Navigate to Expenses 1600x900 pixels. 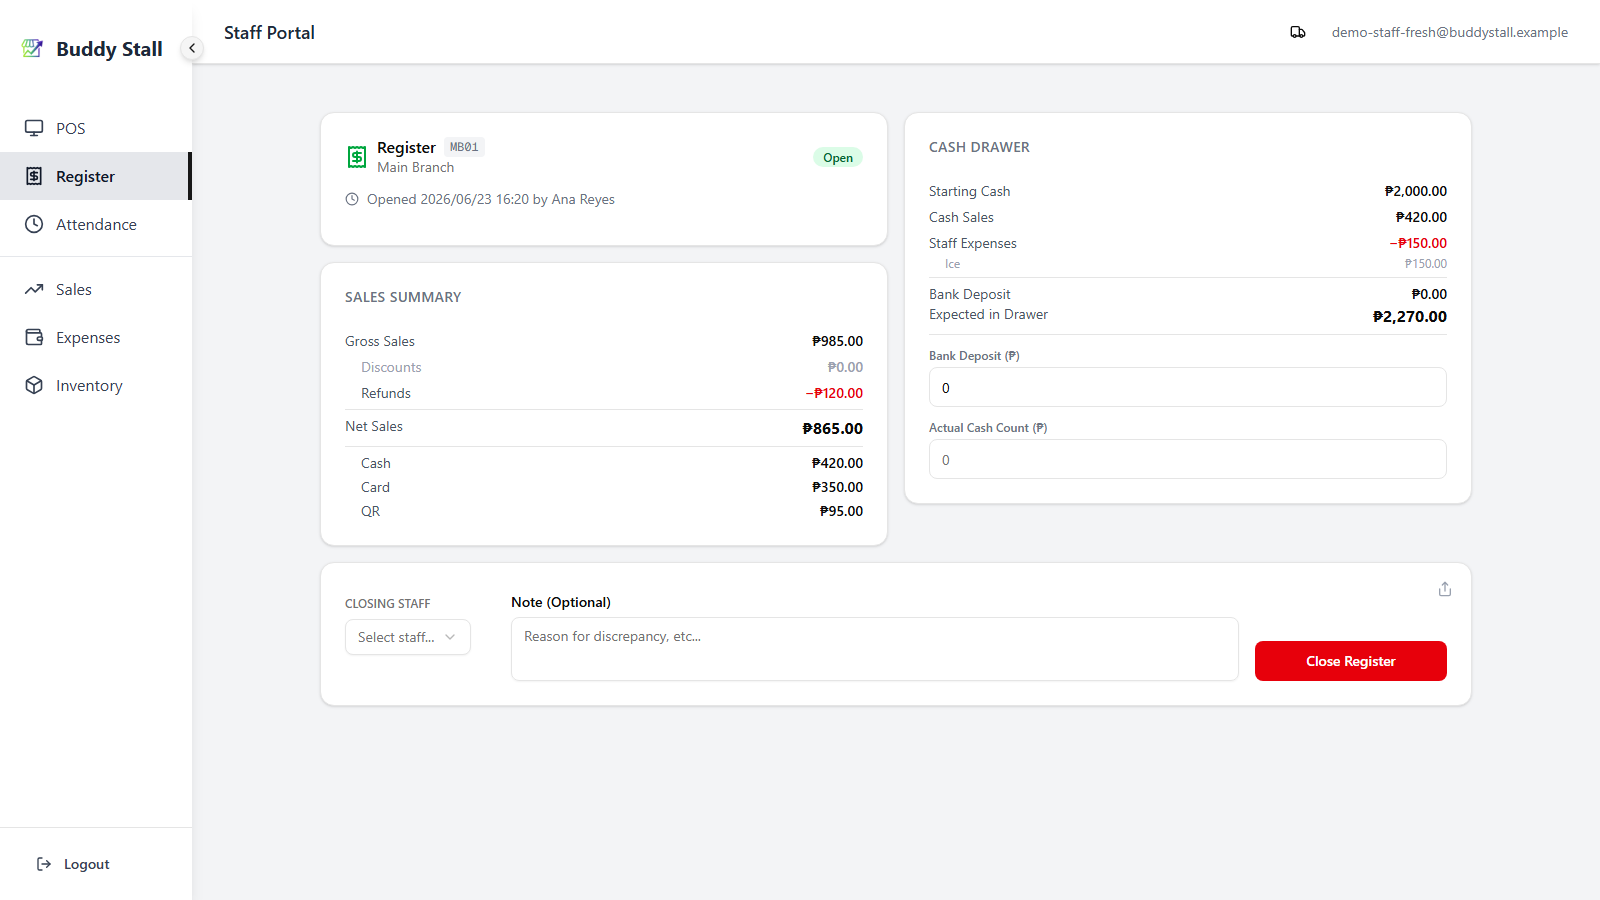(96, 337)
